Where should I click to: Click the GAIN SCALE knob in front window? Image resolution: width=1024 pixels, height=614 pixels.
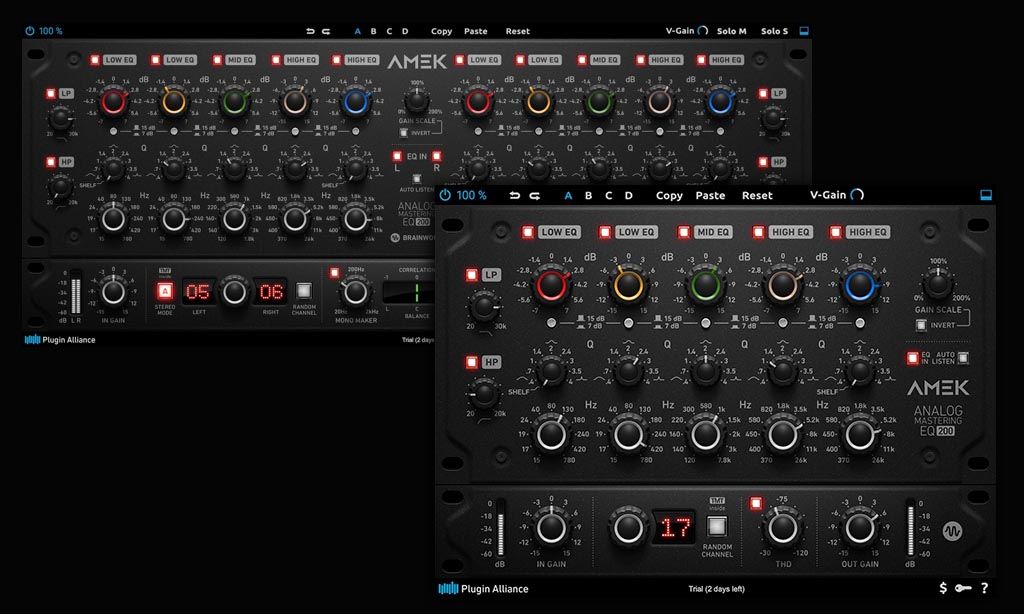[938, 283]
